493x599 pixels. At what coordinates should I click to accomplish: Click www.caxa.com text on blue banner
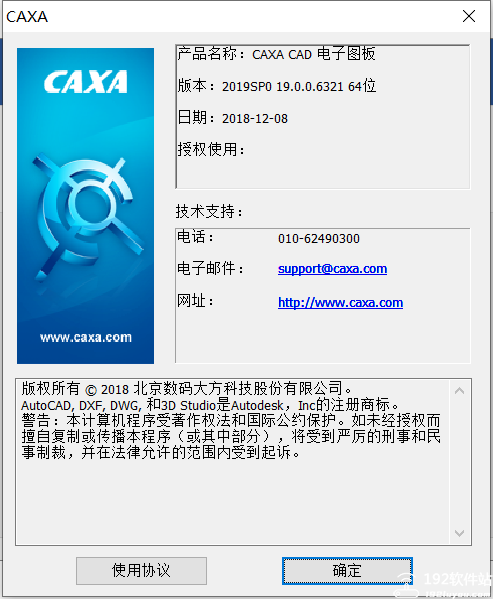[x=86, y=337]
